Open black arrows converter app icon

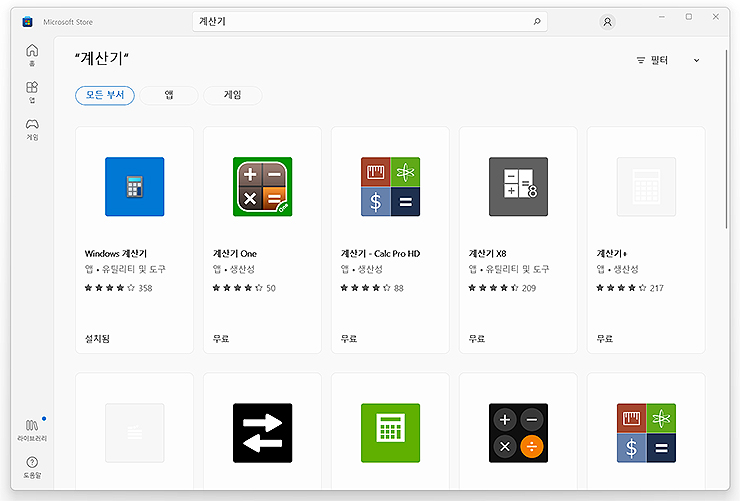click(x=262, y=433)
